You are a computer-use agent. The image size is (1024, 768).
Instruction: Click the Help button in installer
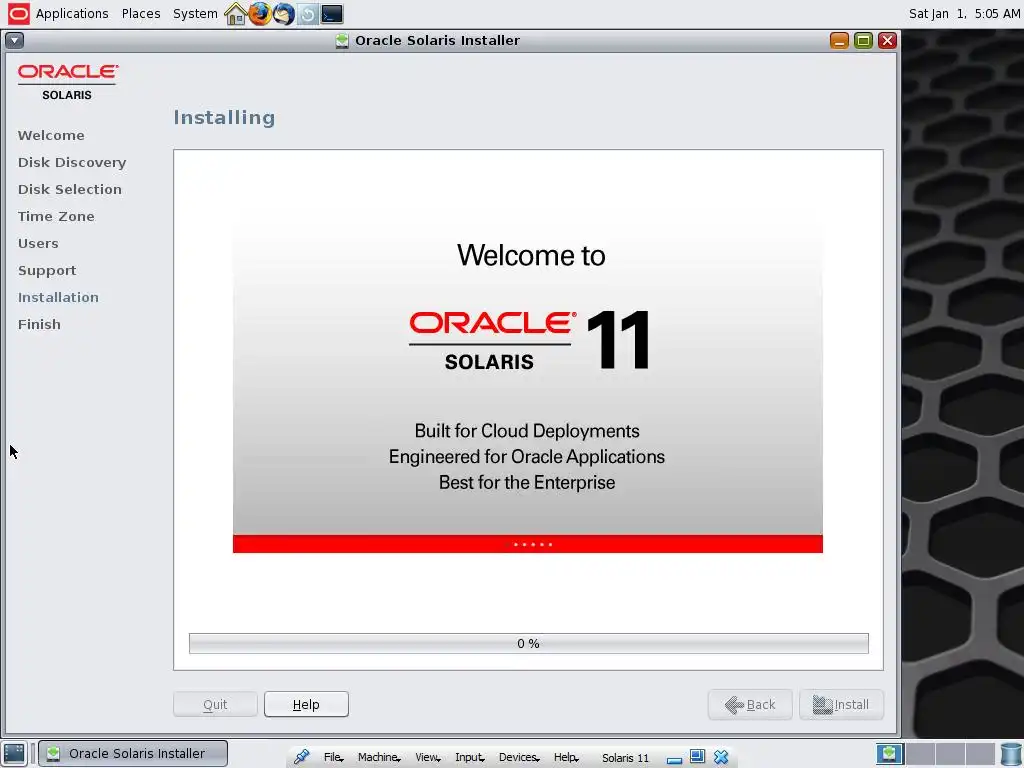pyautogui.click(x=306, y=704)
